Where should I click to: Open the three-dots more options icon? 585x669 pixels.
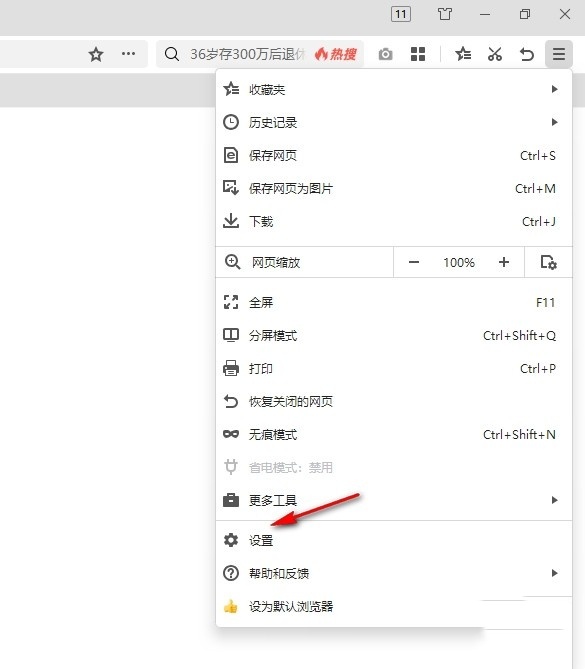[x=128, y=54]
